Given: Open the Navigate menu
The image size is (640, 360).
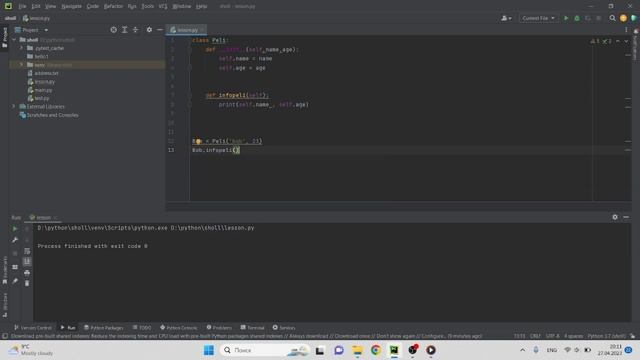Looking at the screenshot, I should (71, 6).
